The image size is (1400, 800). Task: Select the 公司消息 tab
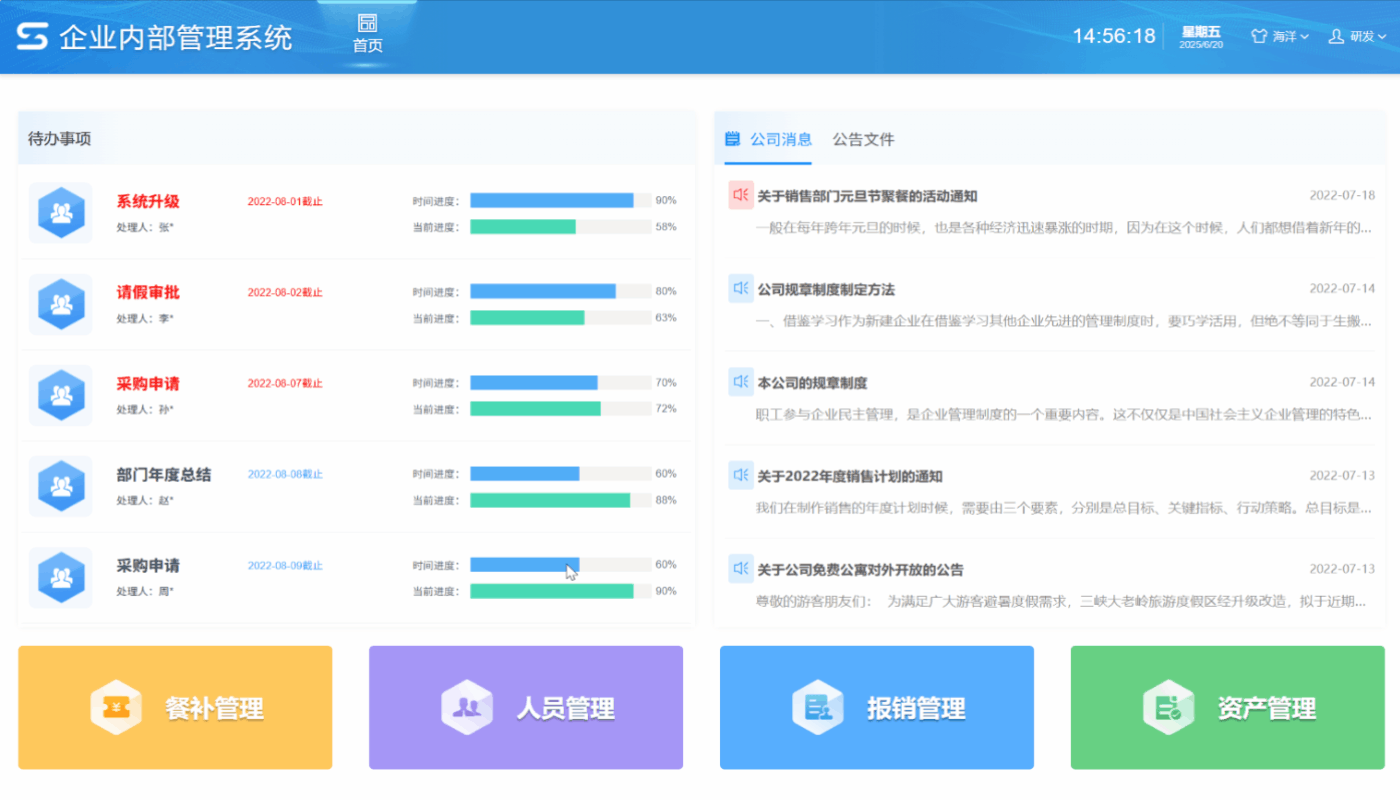click(780, 139)
